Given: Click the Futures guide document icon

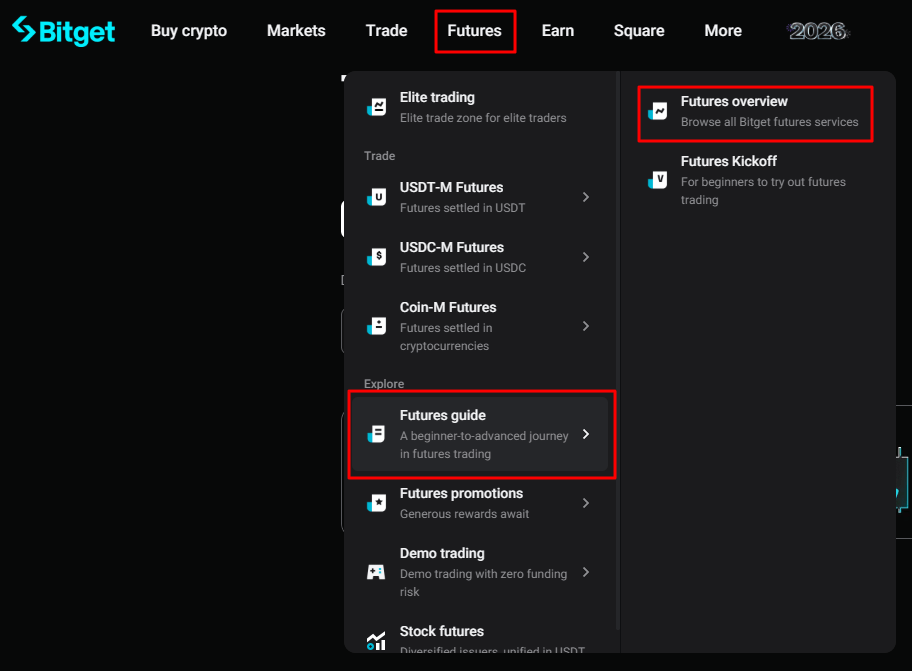Looking at the screenshot, I should click(x=376, y=434).
